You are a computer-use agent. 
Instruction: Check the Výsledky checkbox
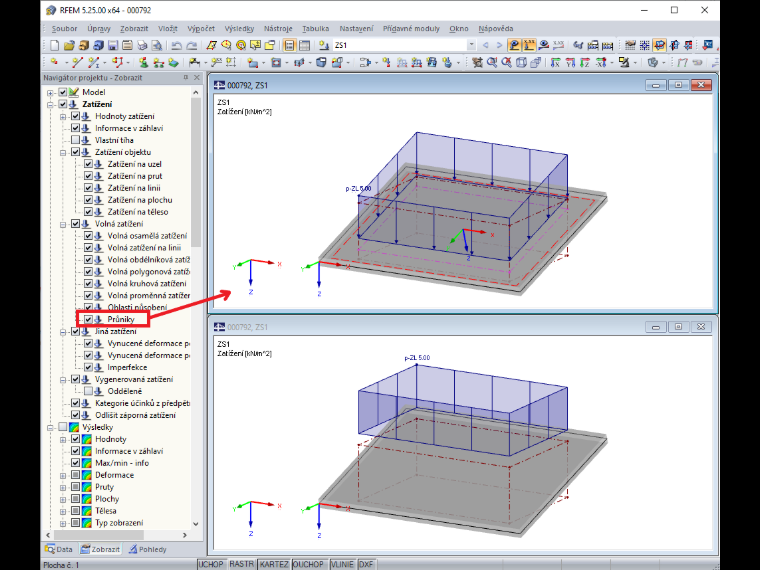click(63, 427)
